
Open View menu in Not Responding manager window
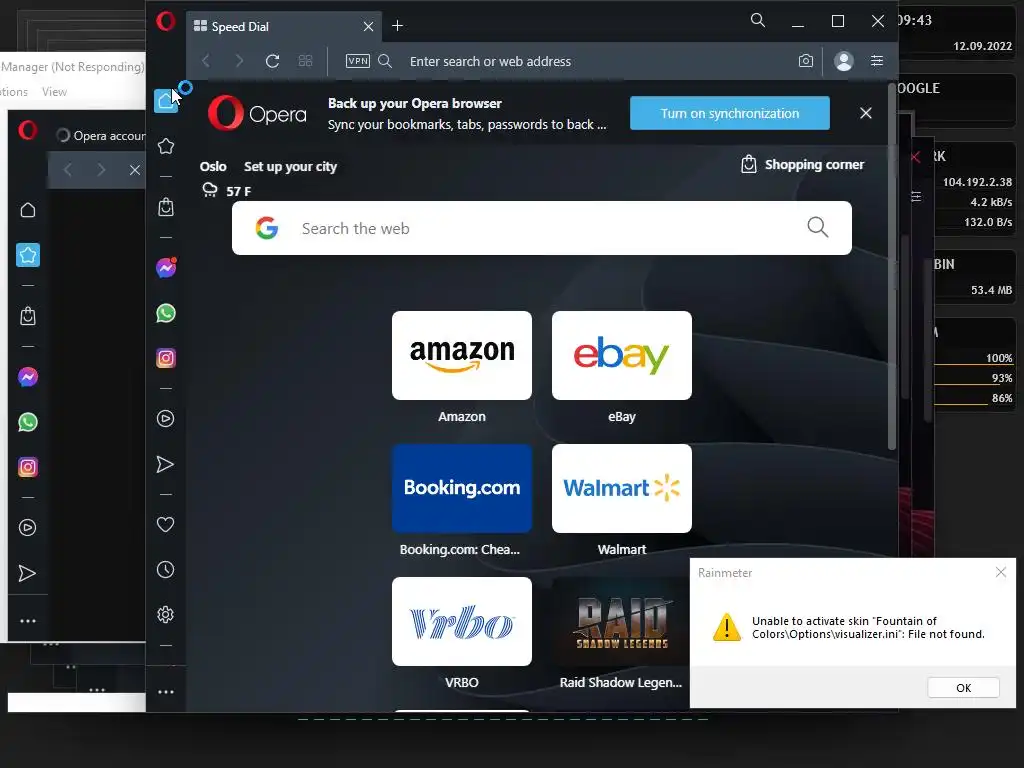[54, 92]
